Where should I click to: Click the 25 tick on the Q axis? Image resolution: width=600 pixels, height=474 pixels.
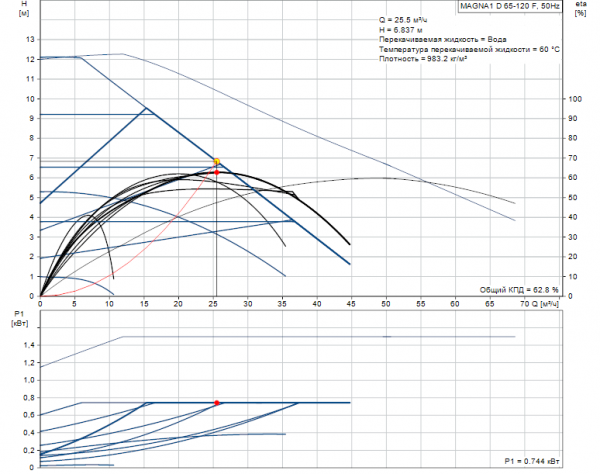(x=213, y=304)
